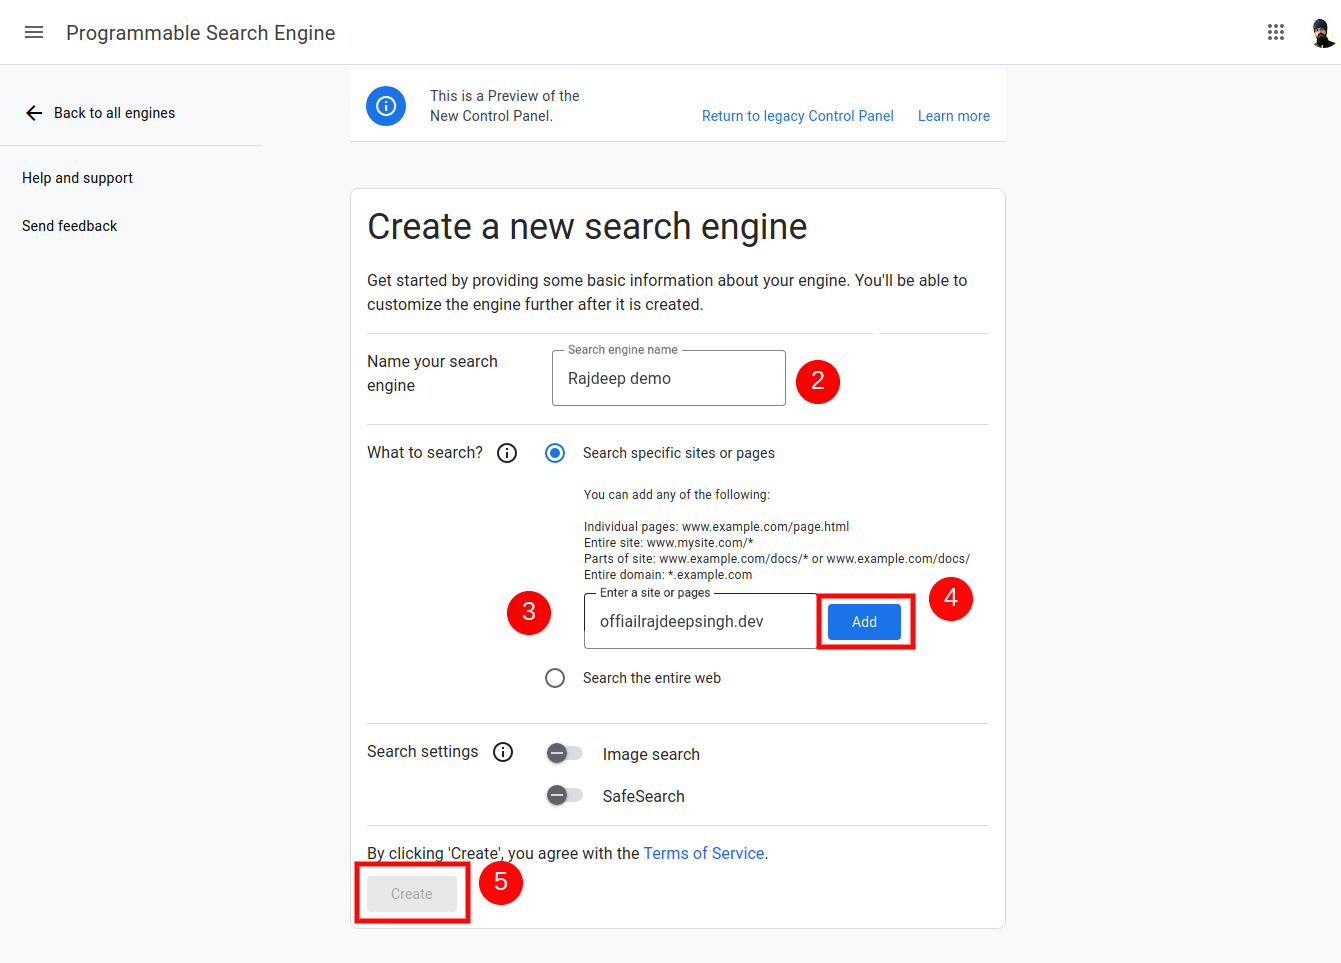The width and height of the screenshot is (1341, 963).
Task: Select Search the entire web
Action: tap(555, 677)
